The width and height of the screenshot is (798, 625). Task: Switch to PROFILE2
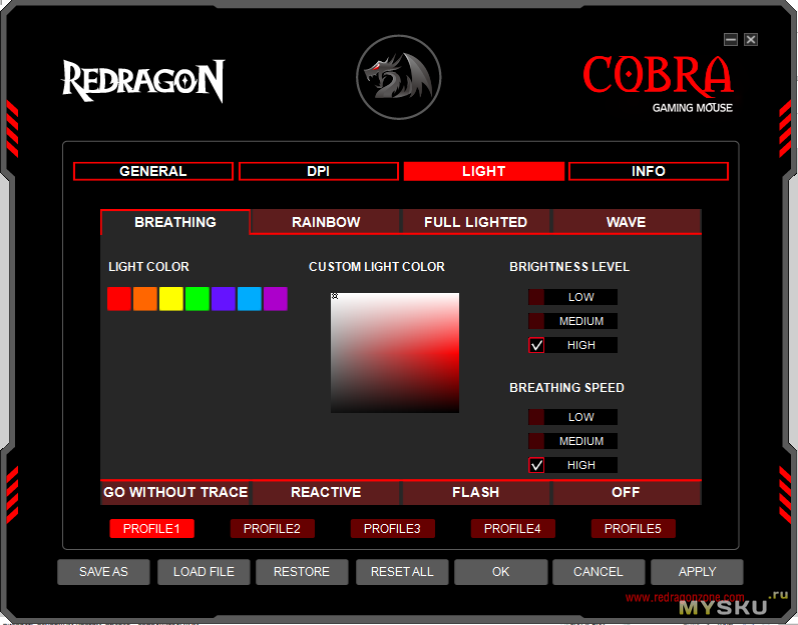[272, 528]
